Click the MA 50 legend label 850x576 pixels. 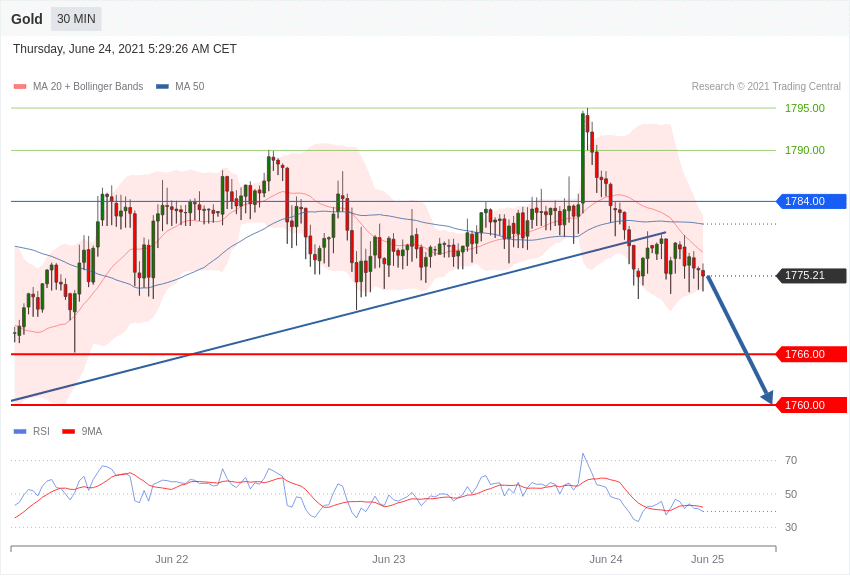click(x=190, y=86)
